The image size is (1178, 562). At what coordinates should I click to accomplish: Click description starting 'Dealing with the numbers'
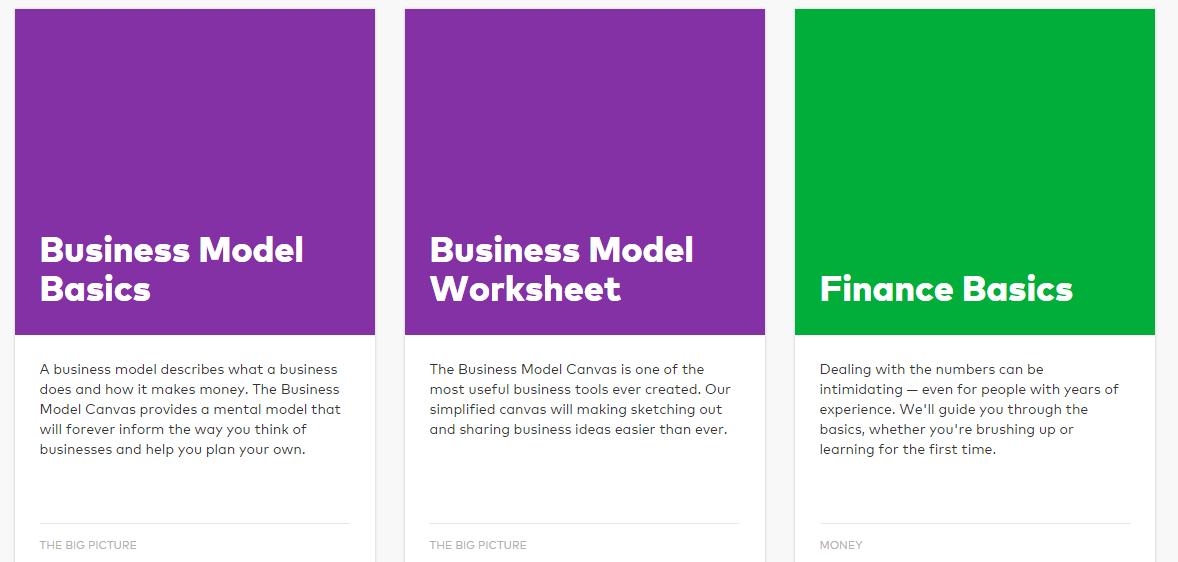968,409
